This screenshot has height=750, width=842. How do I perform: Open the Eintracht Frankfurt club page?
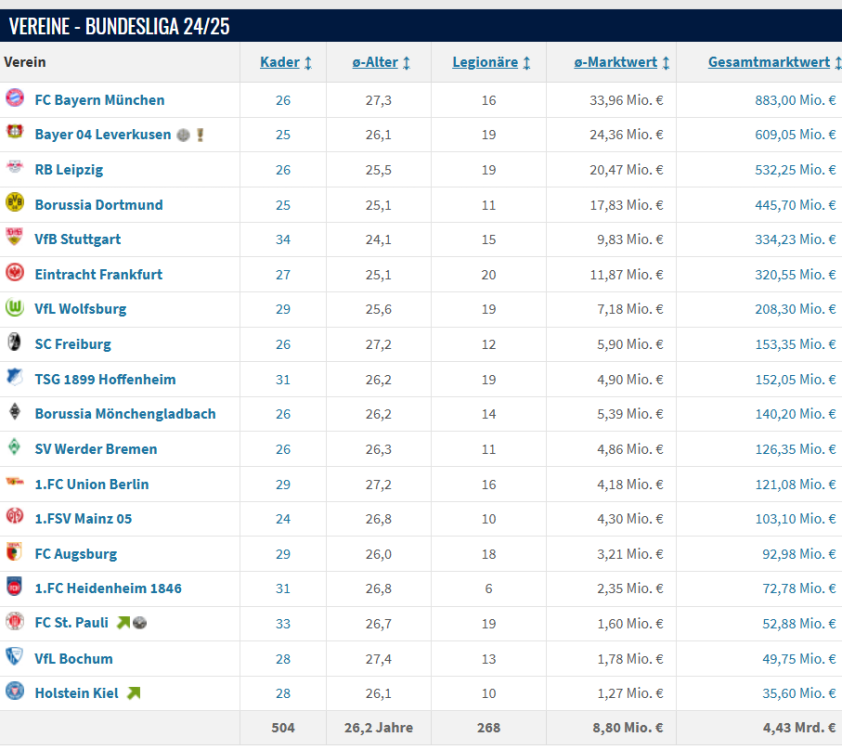(x=98, y=274)
